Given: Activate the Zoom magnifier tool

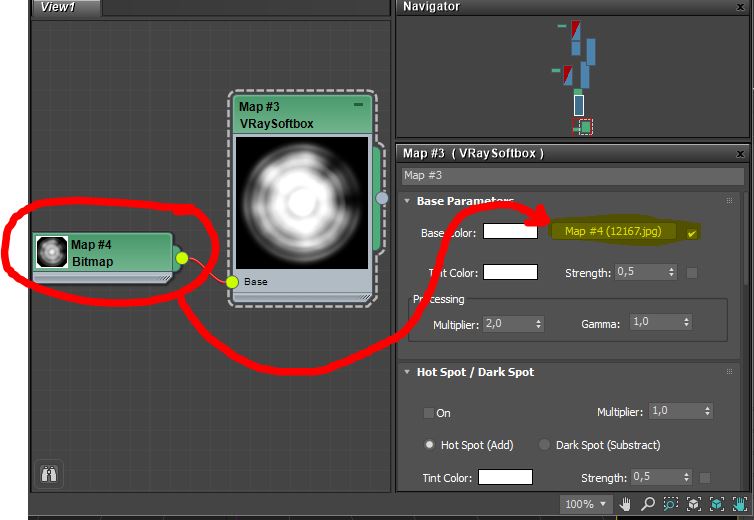Looking at the screenshot, I should tap(648, 504).
